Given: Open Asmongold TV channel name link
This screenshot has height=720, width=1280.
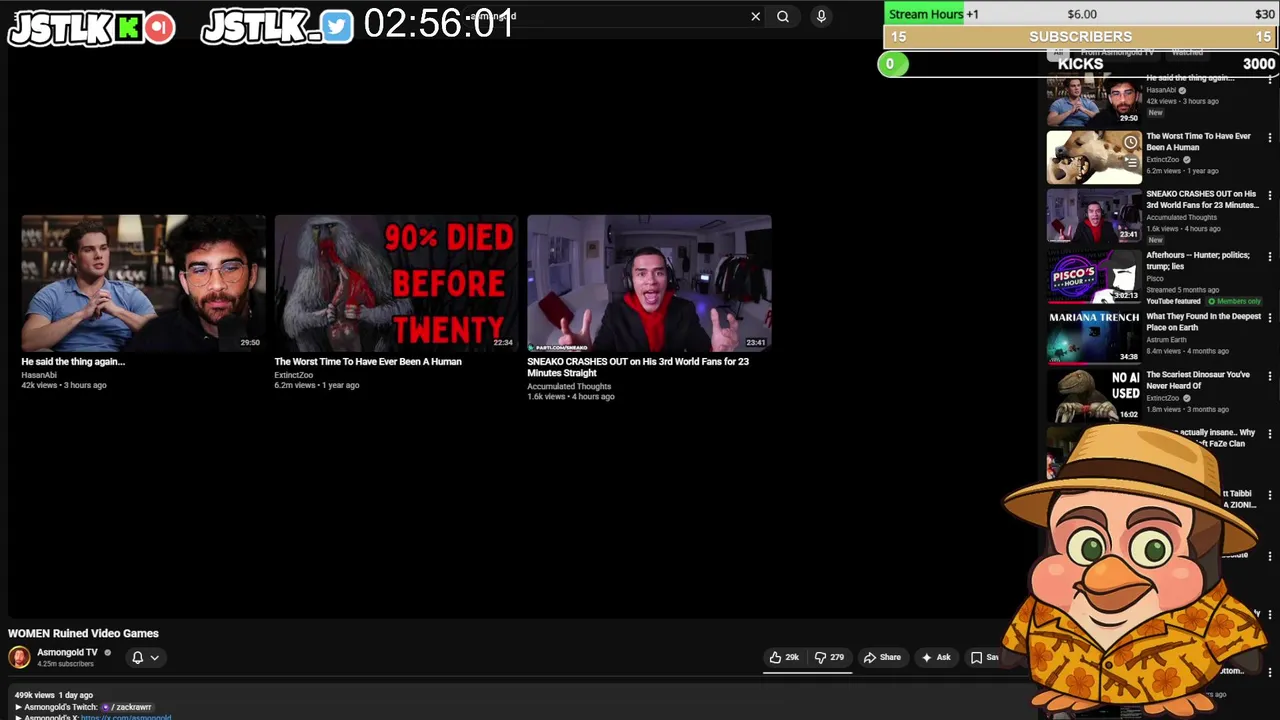Looking at the screenshot, I should tap(67, 652).
